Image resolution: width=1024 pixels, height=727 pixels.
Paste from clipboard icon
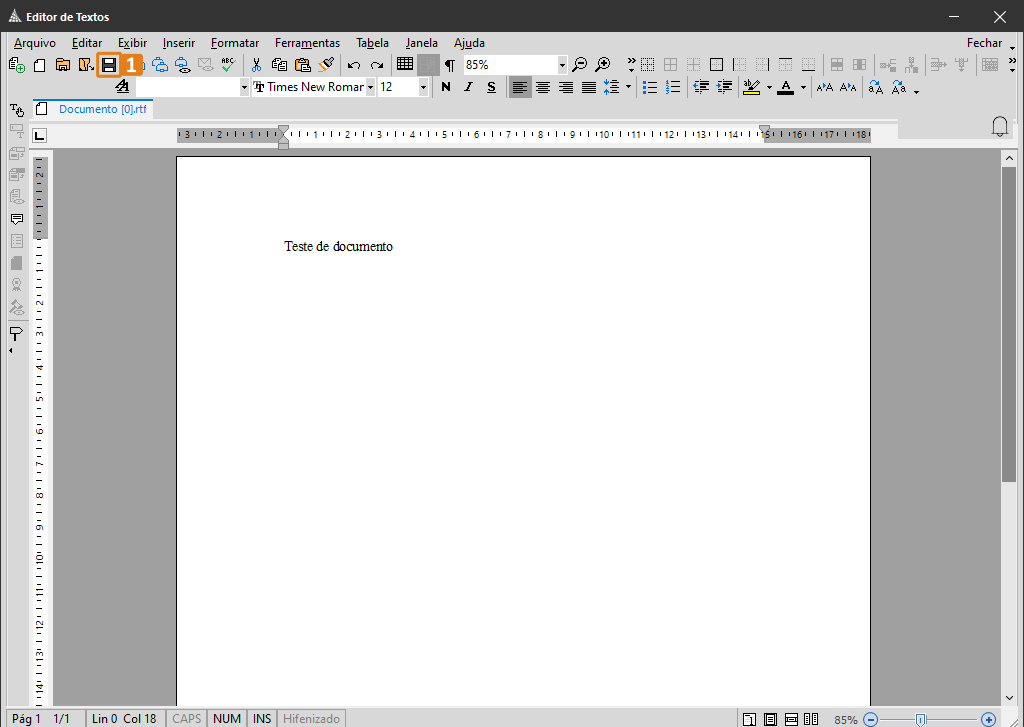[x=302, y=65]
